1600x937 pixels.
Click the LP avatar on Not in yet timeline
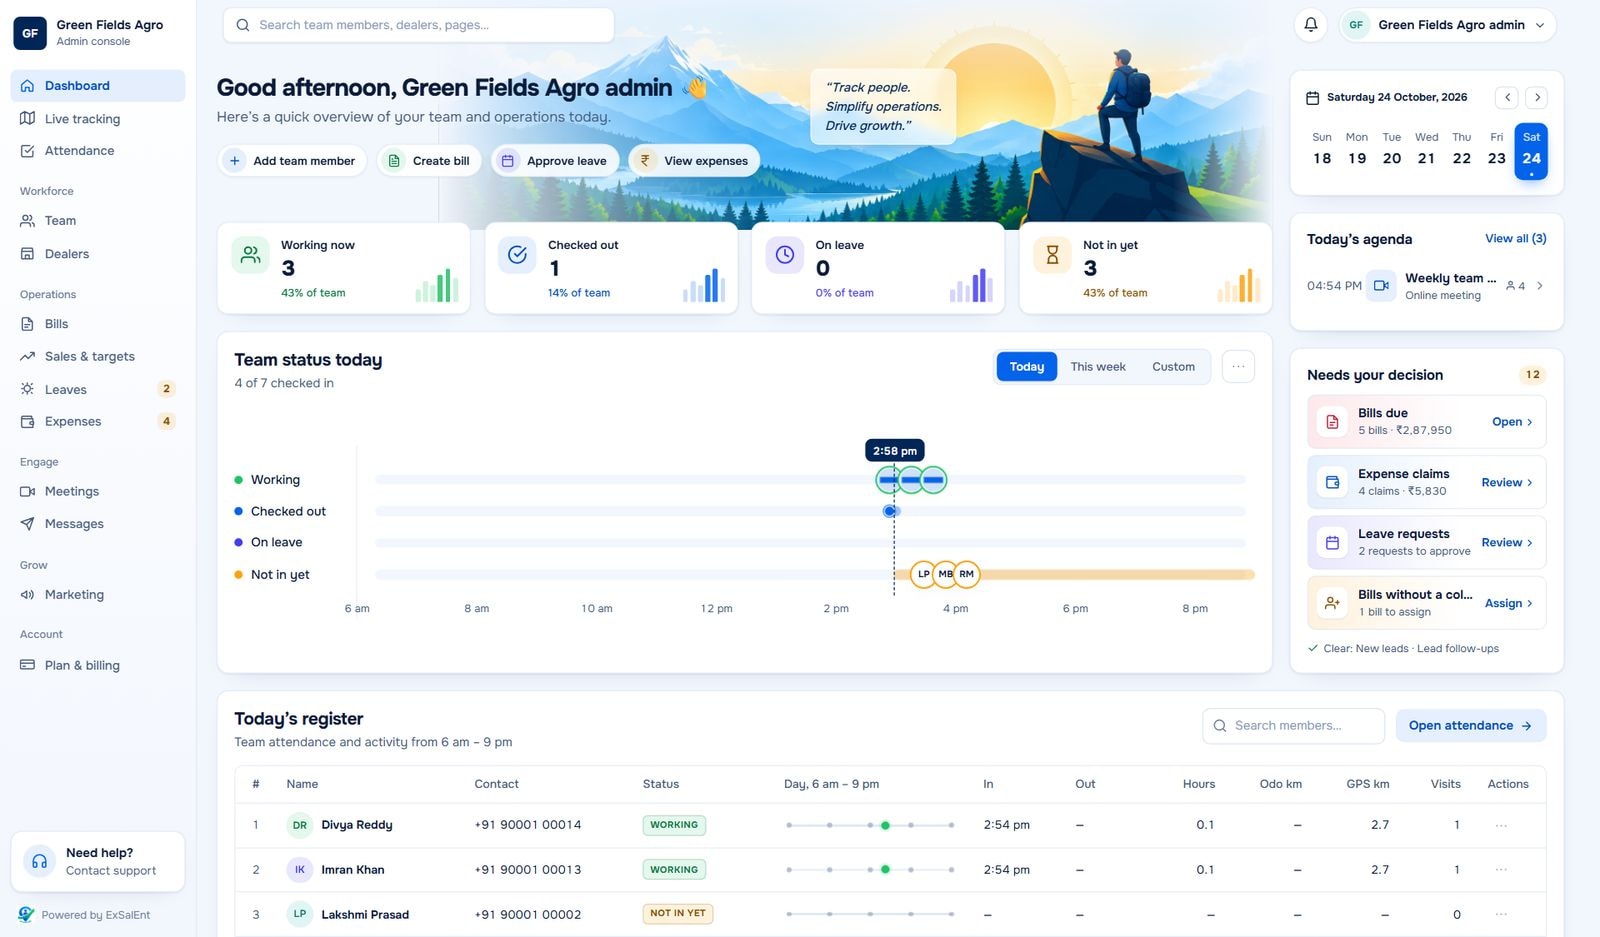[x=924, y=574]
